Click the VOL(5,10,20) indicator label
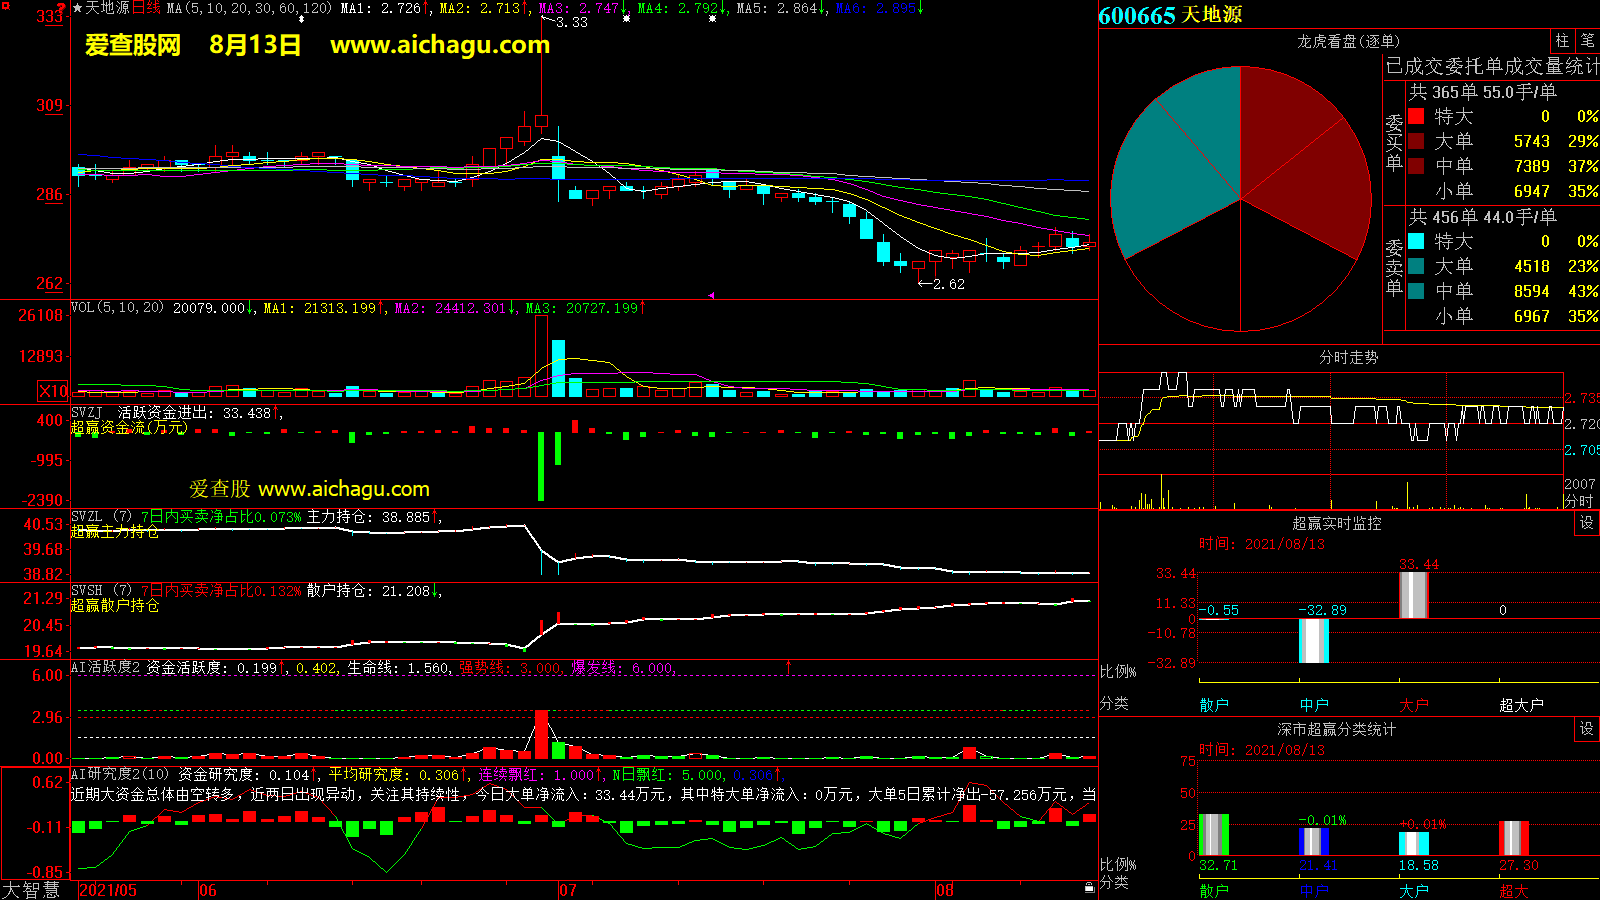 (117, 308)
